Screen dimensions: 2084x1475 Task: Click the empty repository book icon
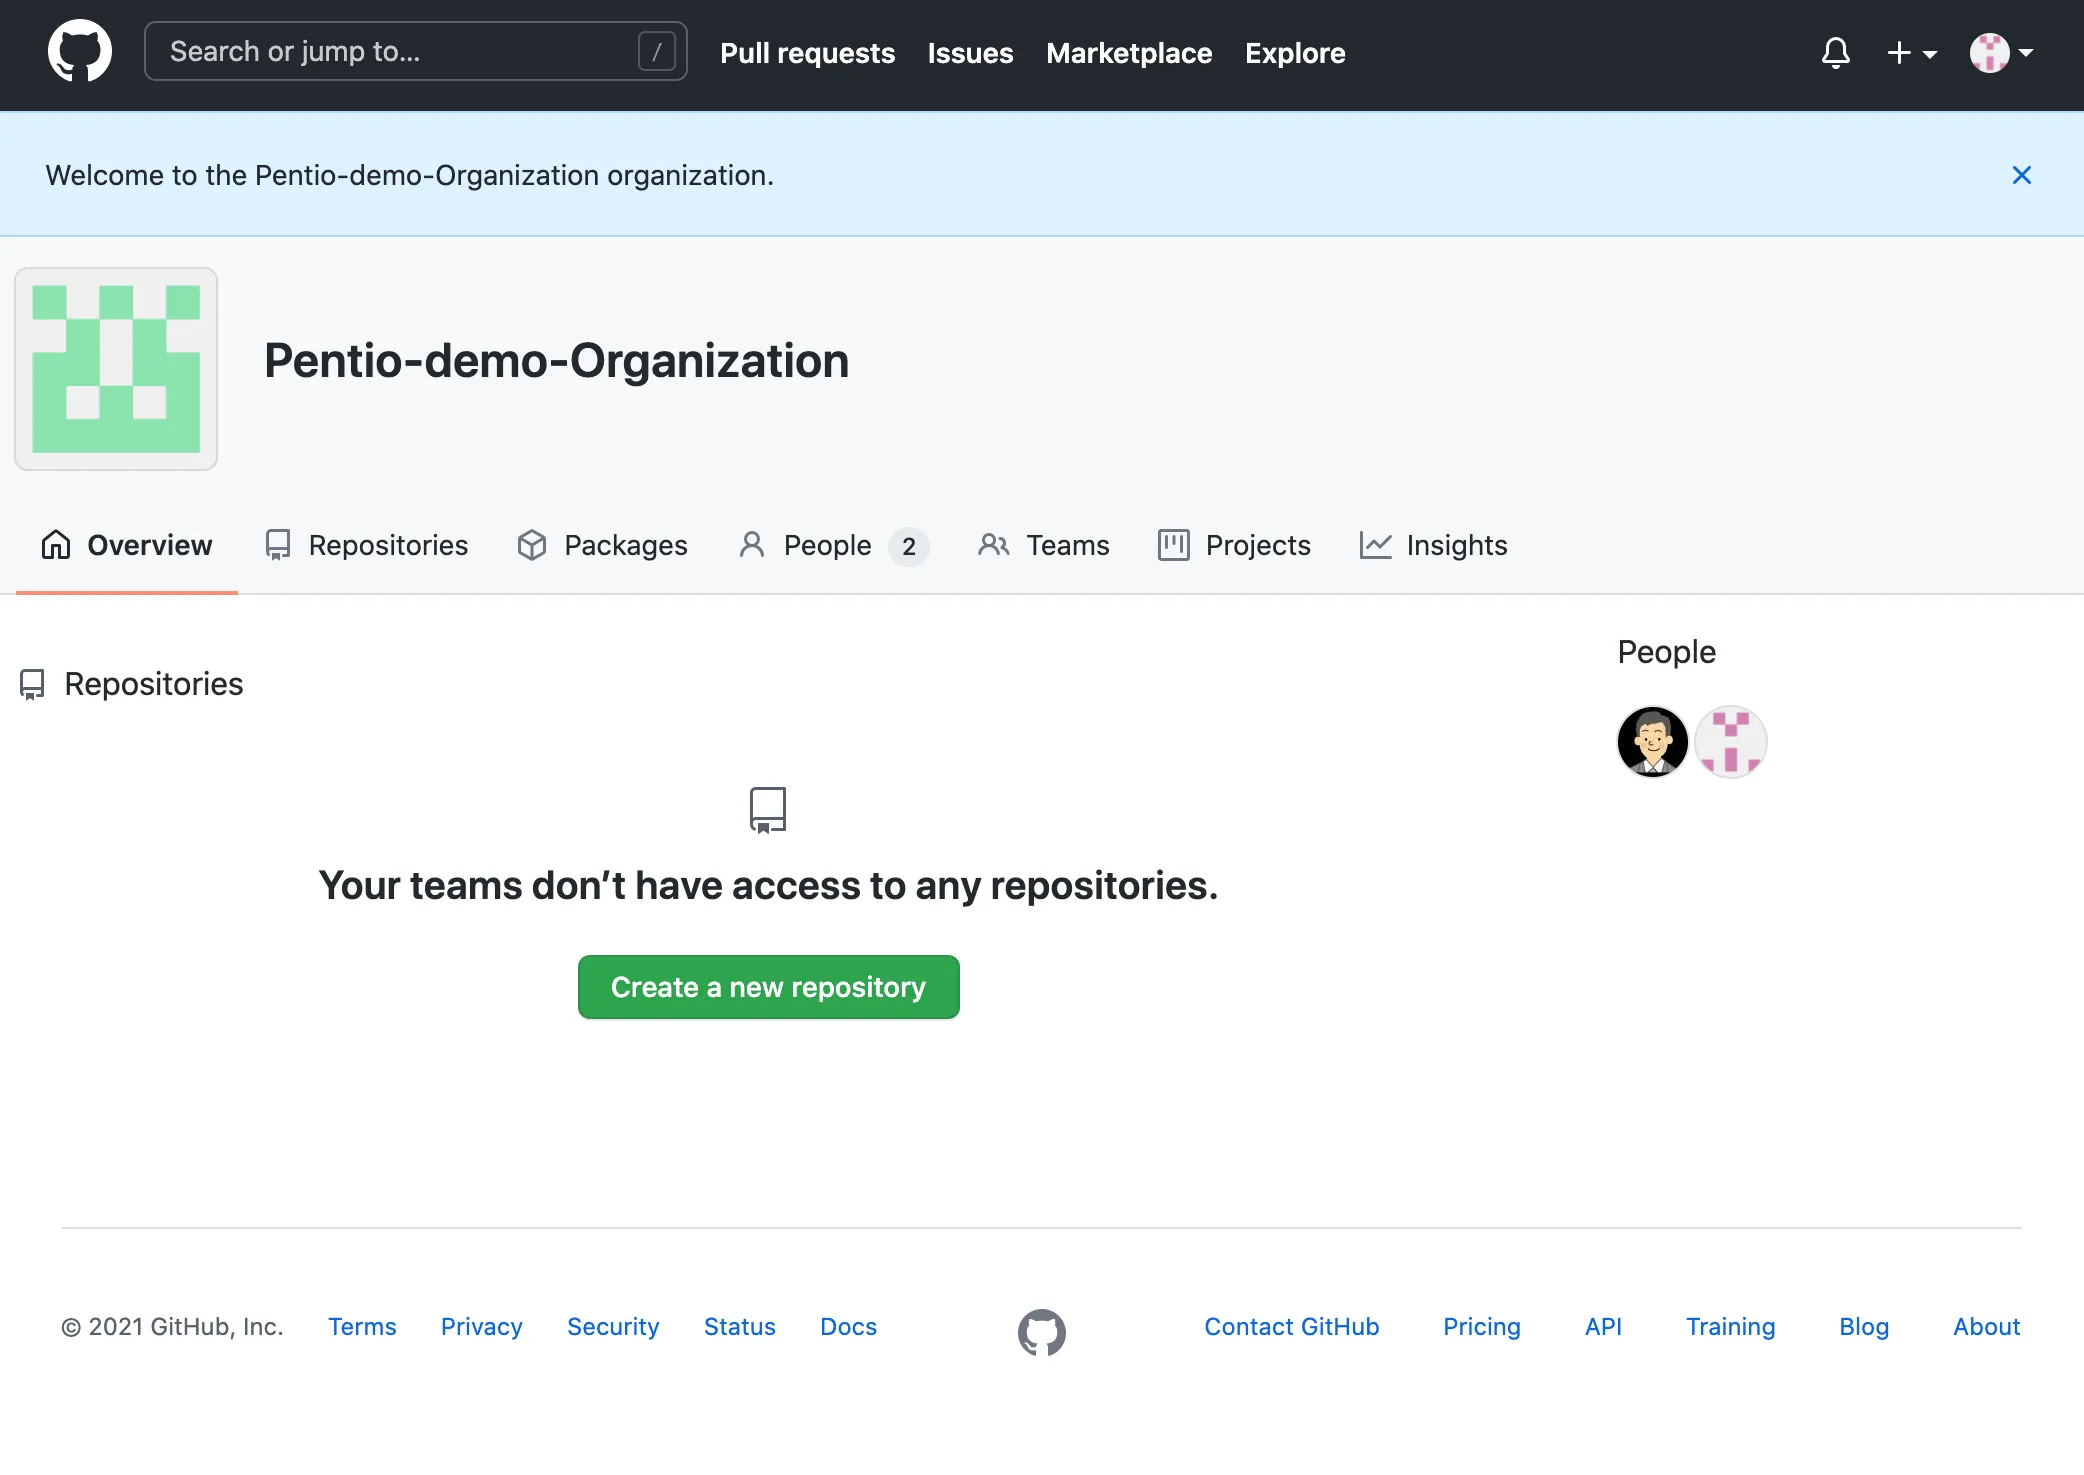click(768, 810)
